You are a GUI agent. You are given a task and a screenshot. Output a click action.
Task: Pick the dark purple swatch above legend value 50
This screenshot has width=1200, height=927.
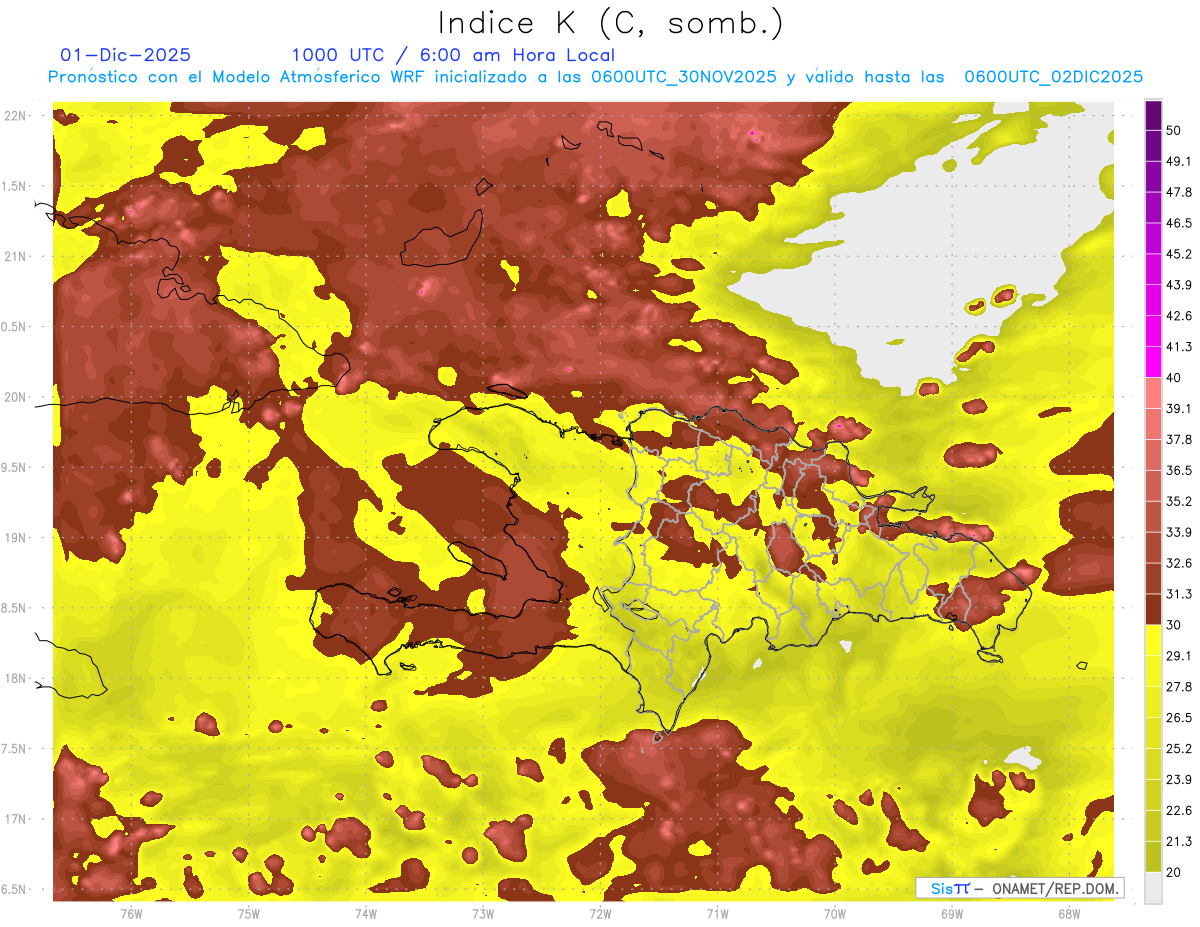[x=1153, y=115]
